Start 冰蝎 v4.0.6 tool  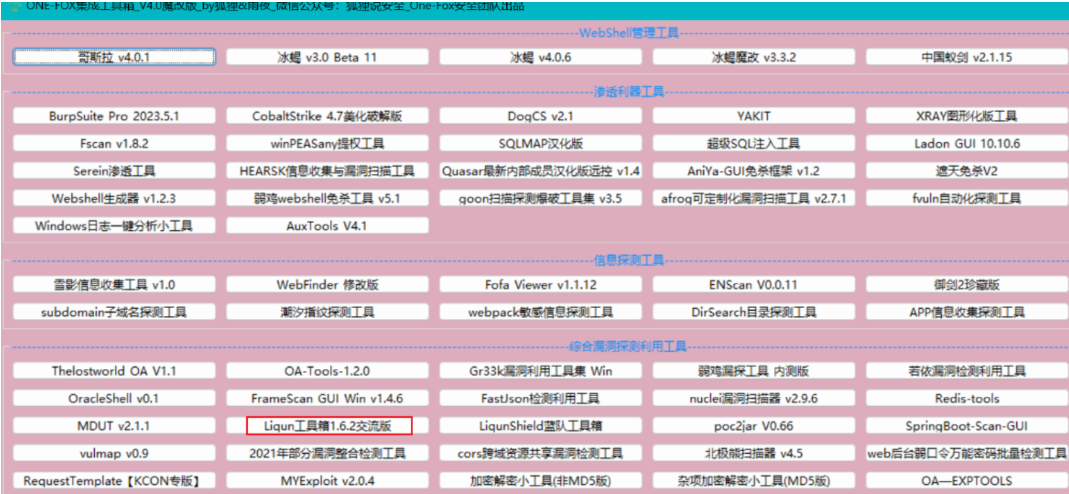point(541,57)
